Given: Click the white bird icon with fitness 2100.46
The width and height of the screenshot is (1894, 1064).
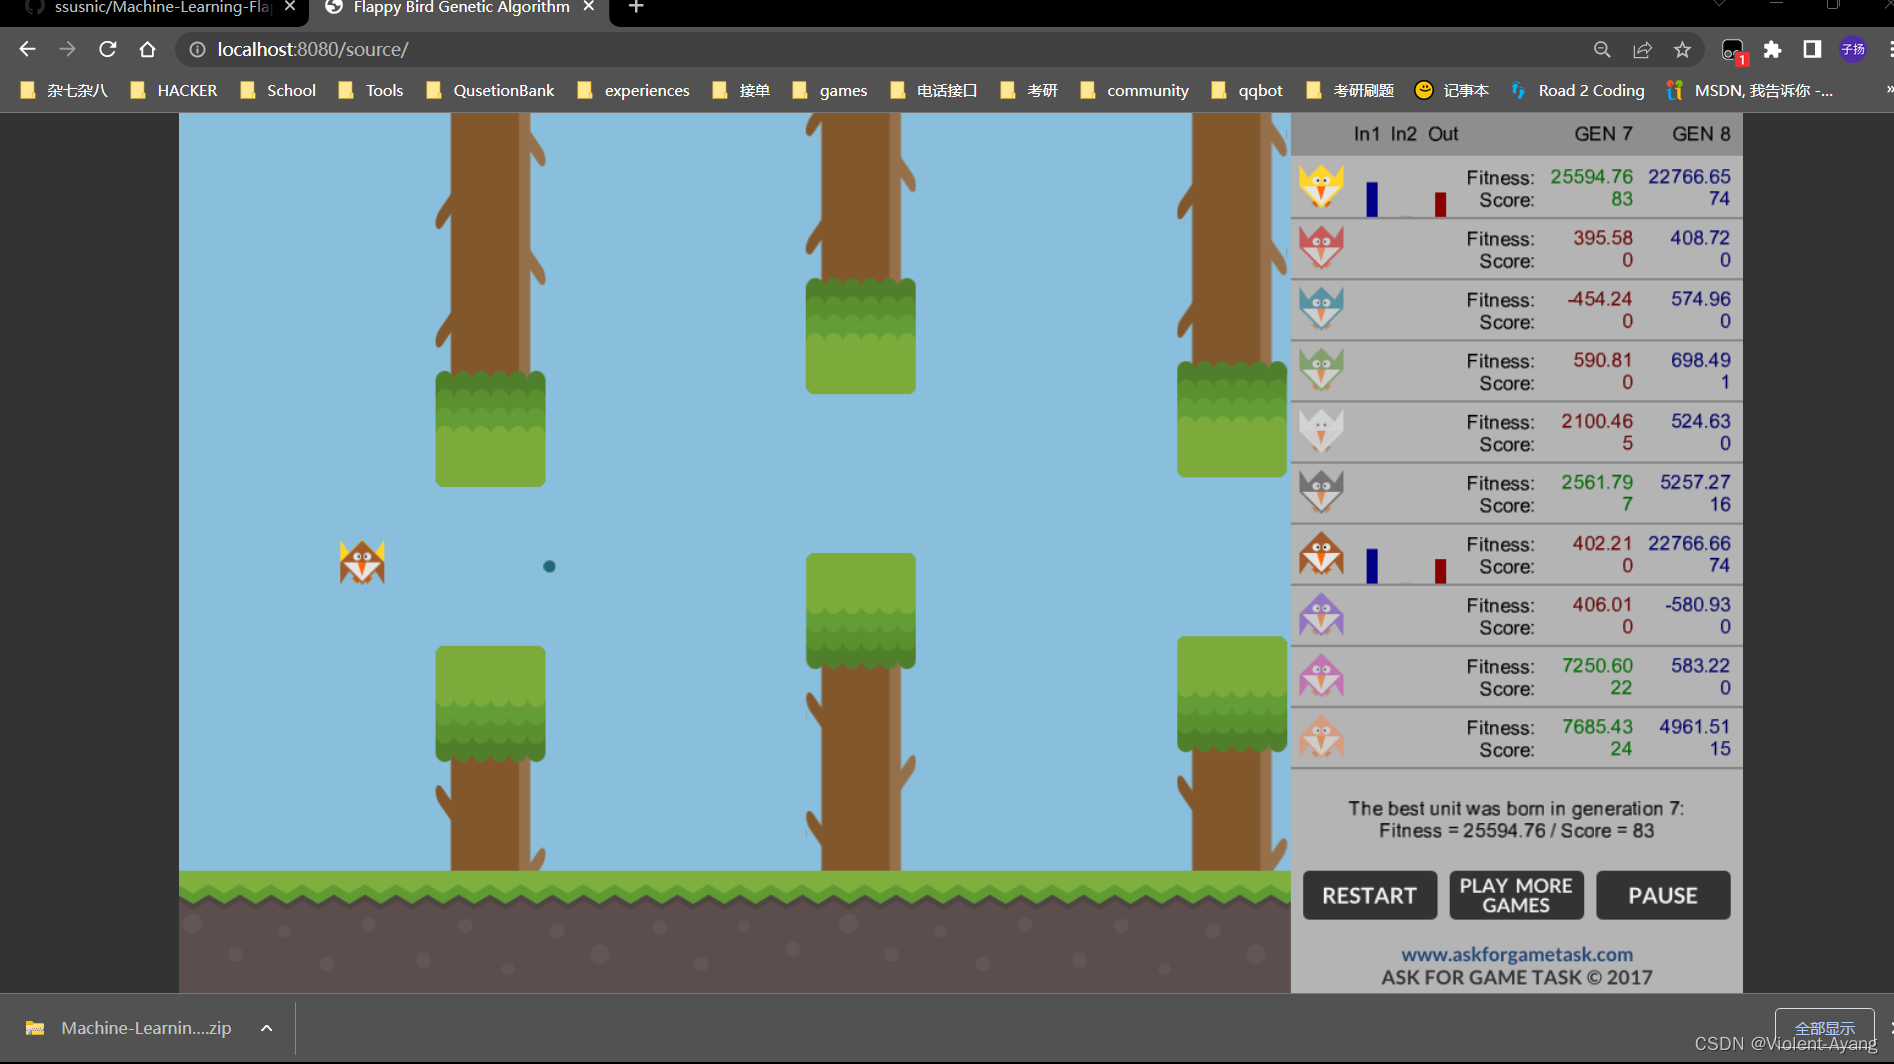Looking at the screenshot, I should [x=1321, y=430].
